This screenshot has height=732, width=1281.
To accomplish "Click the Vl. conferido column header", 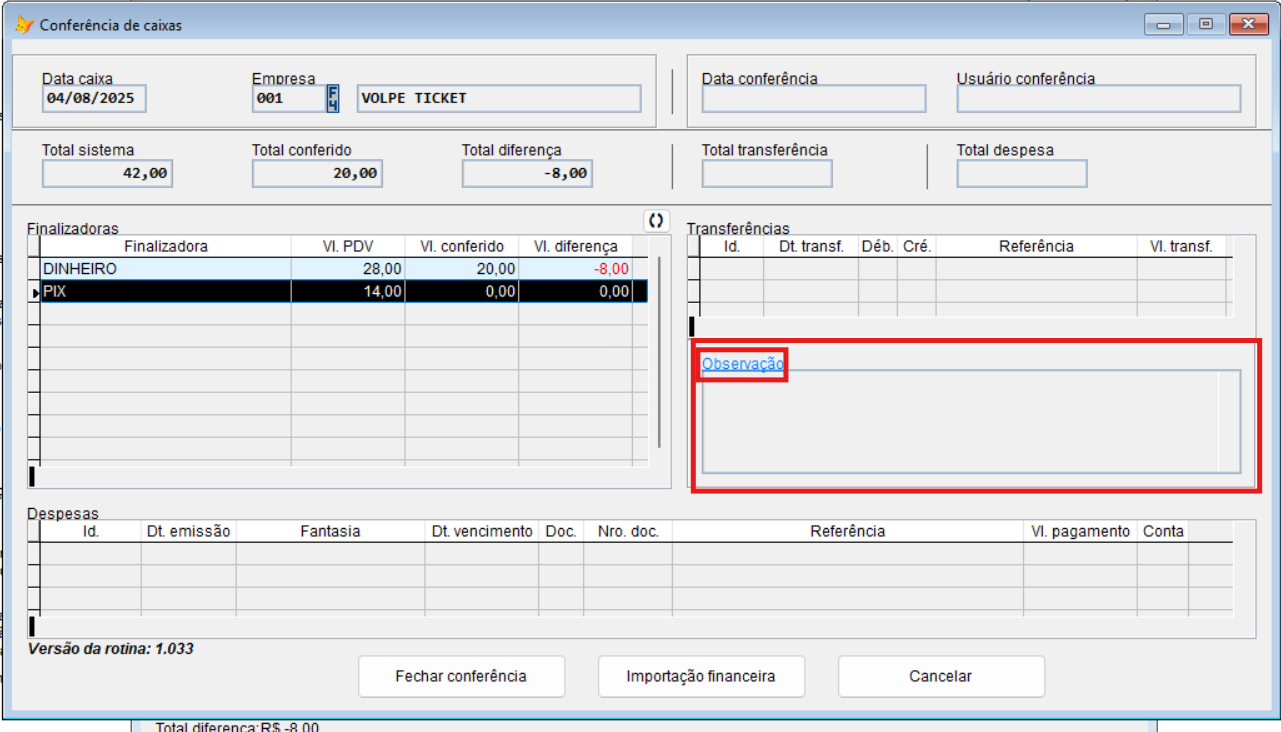I will (x=462, y=246).
